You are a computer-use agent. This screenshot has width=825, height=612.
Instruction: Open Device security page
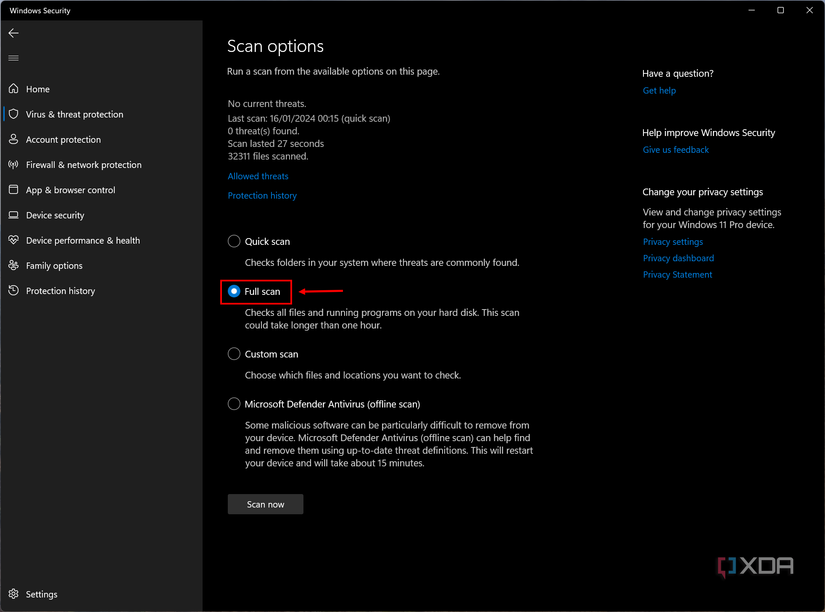click(55, 215)
